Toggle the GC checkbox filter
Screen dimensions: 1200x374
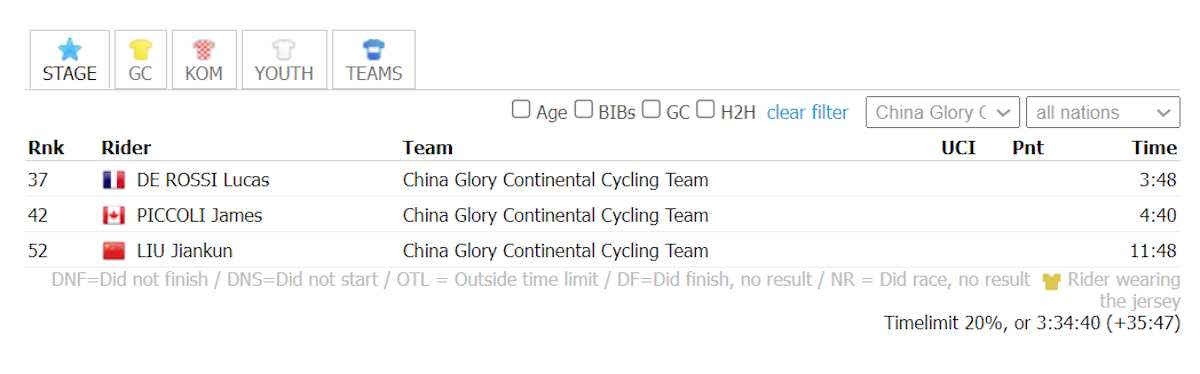click(650, 110)
